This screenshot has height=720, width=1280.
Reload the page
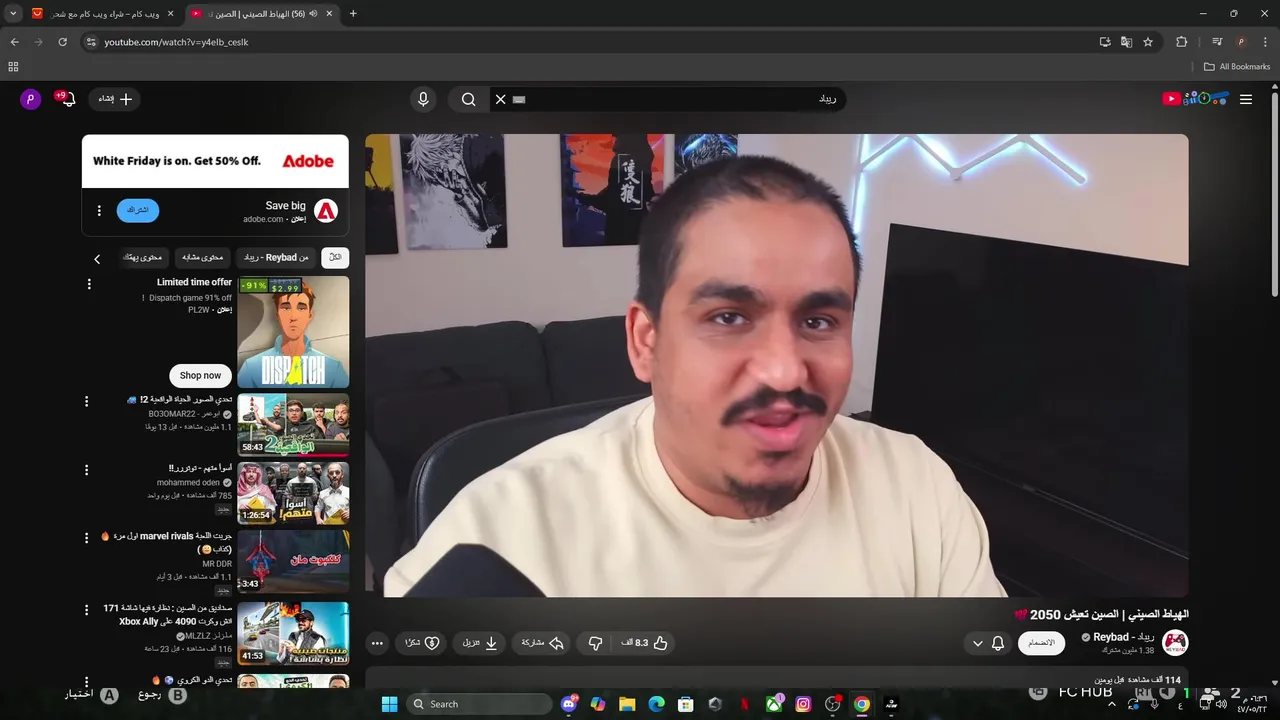62,42
